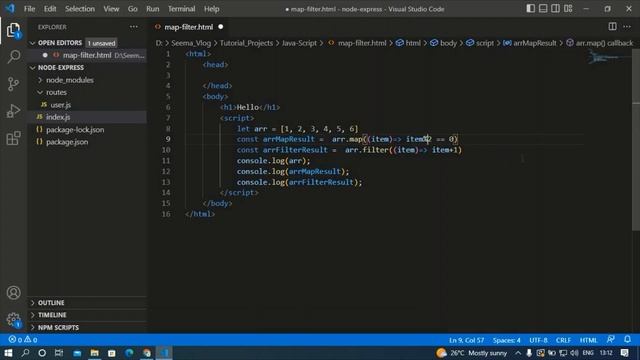Open the Run menu
640x360 pixels.
point(153,9)
